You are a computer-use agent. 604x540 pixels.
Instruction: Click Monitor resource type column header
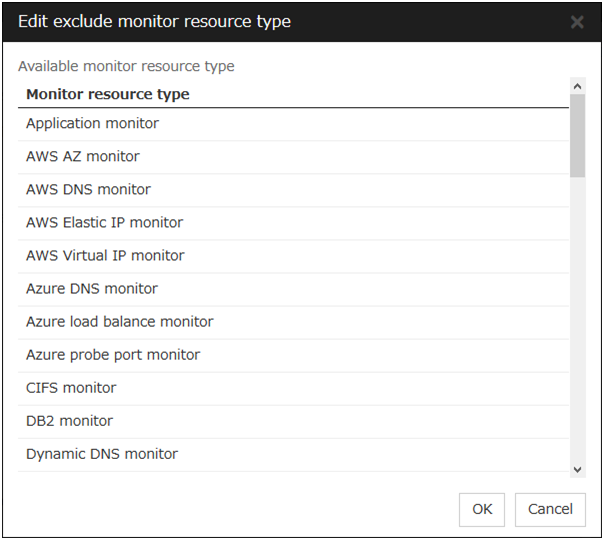108,95
